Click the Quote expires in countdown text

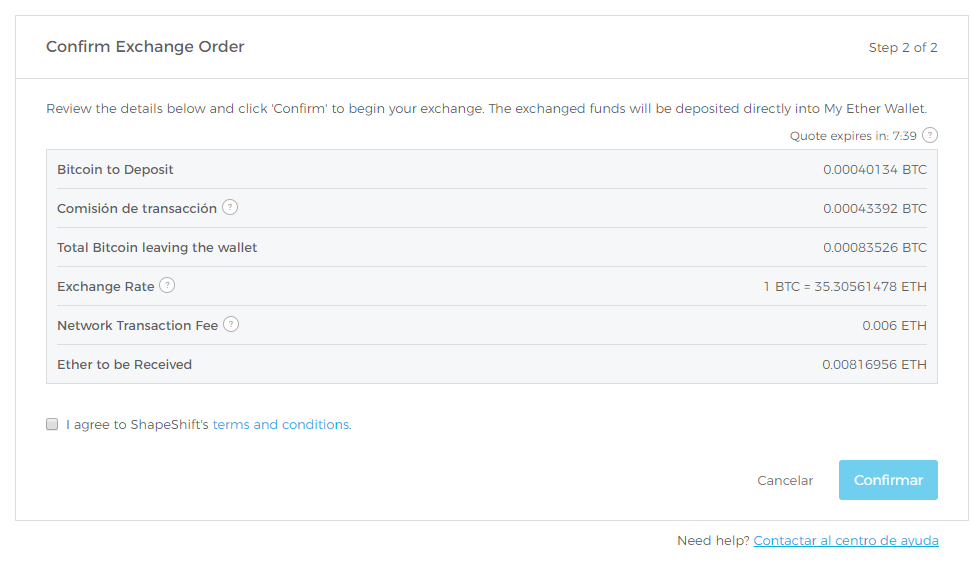(853, 136)
